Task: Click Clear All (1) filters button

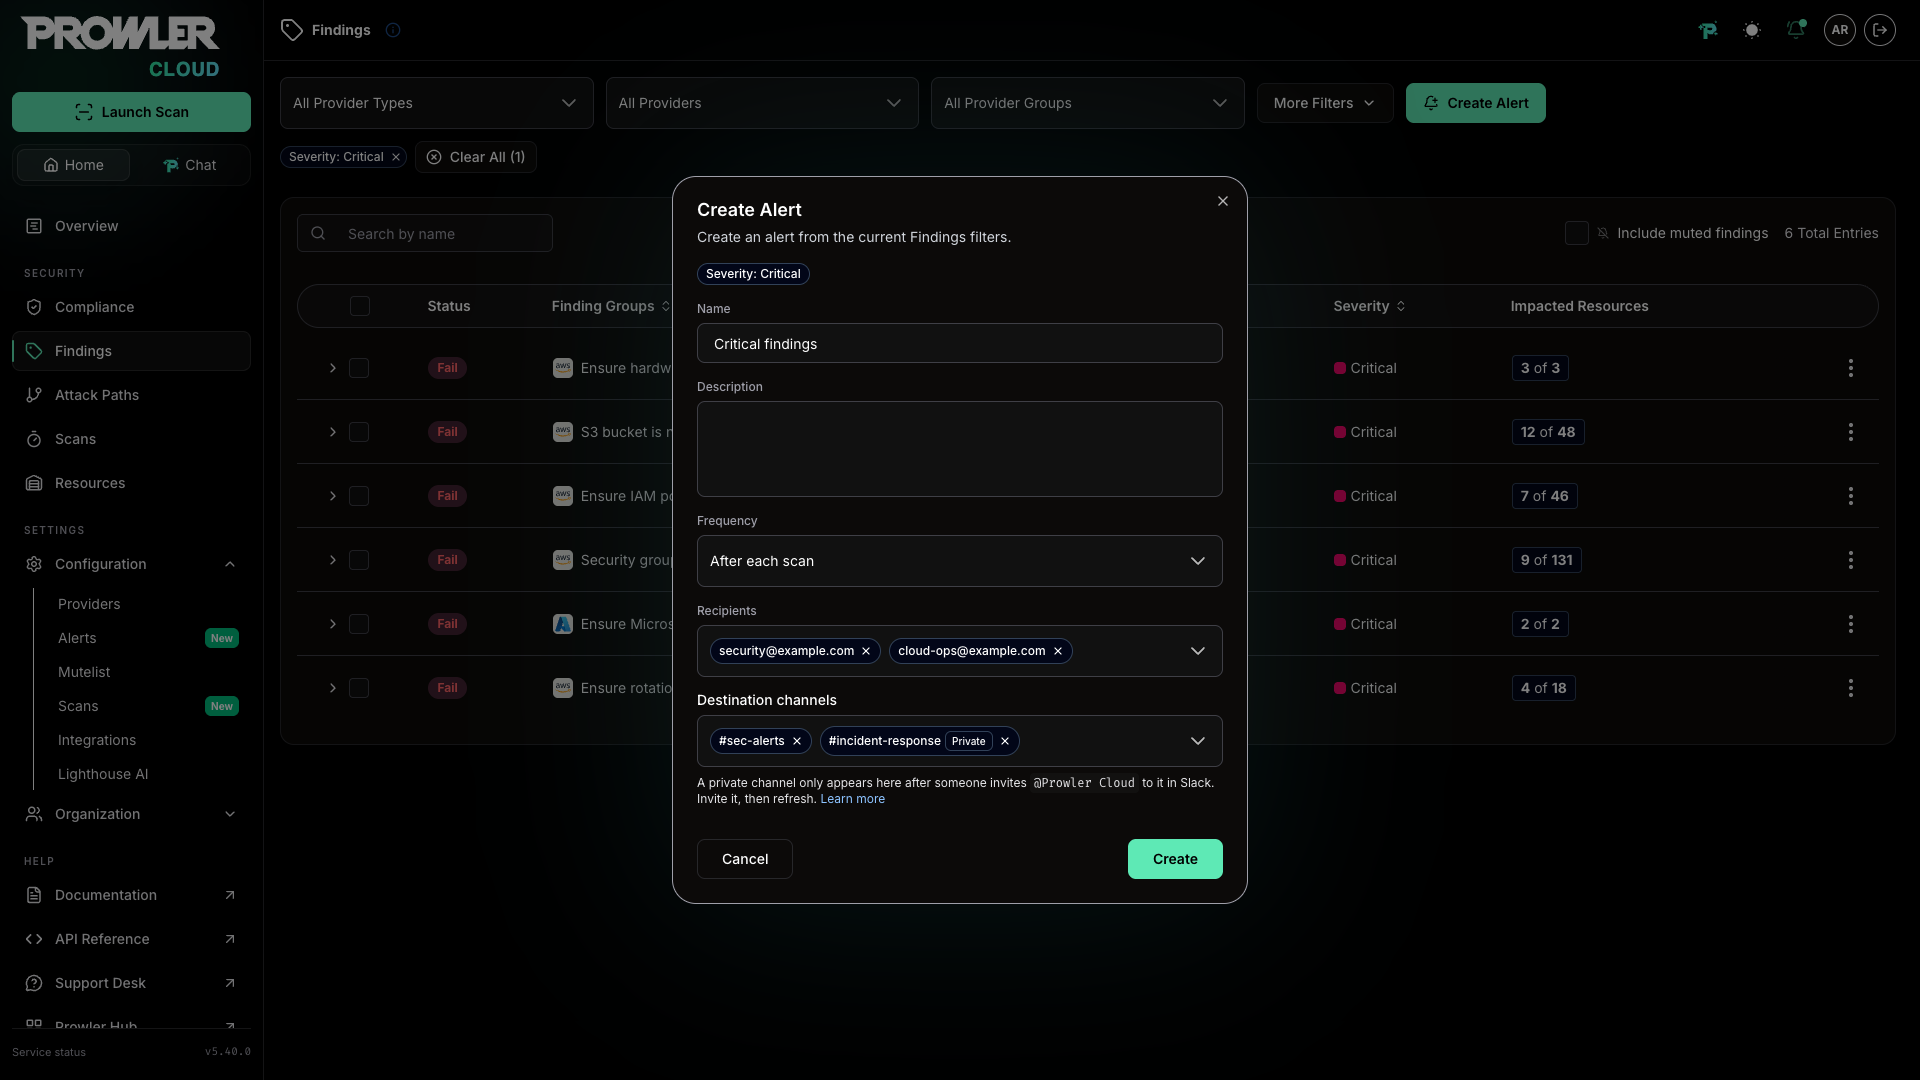Action: [x=476, y=157]
